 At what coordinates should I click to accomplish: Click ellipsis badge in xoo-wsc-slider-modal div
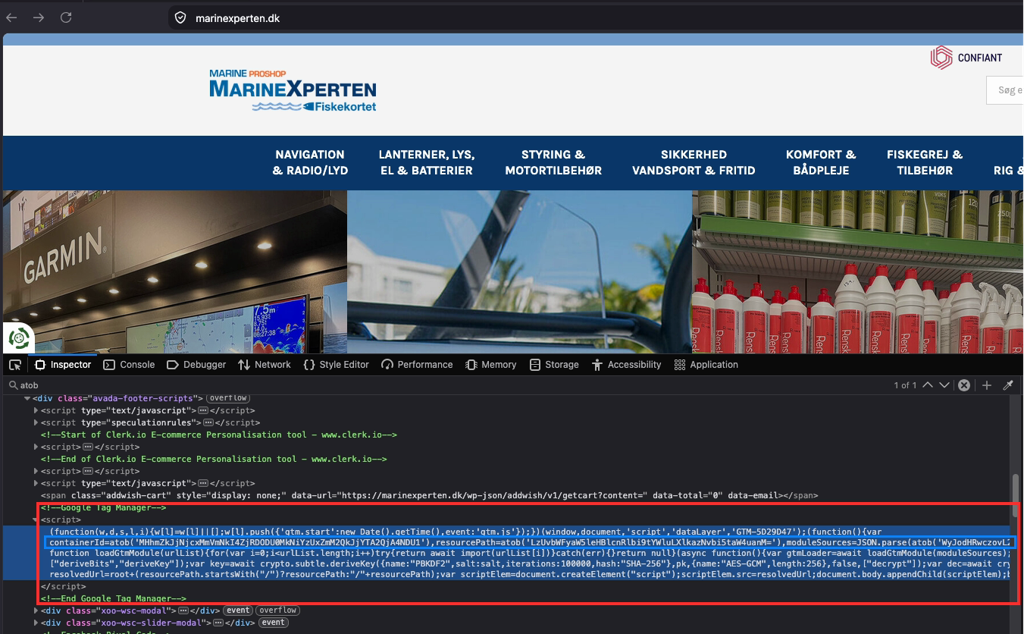pos(218,622)
